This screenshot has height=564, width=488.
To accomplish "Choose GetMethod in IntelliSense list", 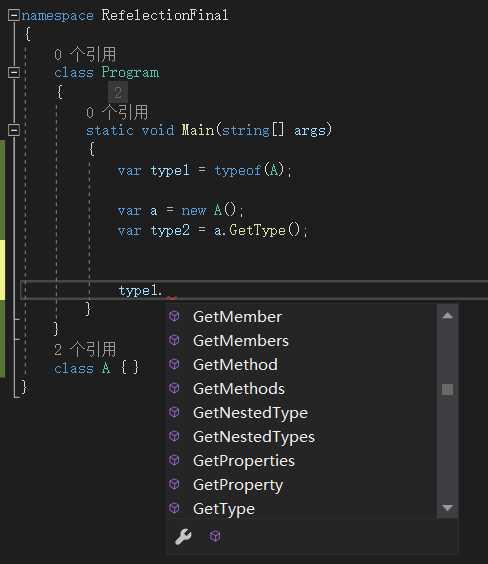I will (x=301, y=365).
